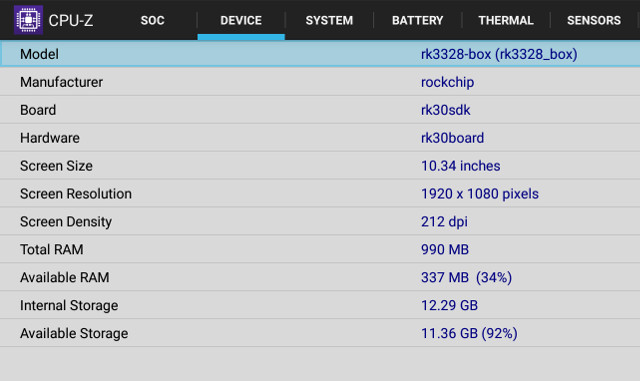The height and width of the screenshot is (381, 640).
Task: Open the SYSTEM tab
Action: click(x=329, y=20)
